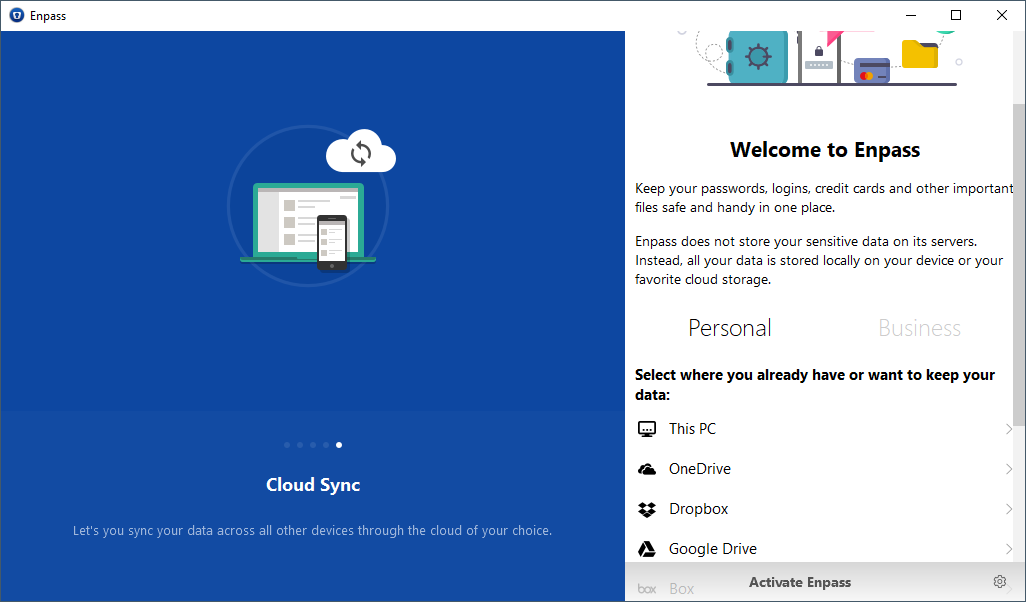Click the Enpass logo in title bar

point(16,15)
